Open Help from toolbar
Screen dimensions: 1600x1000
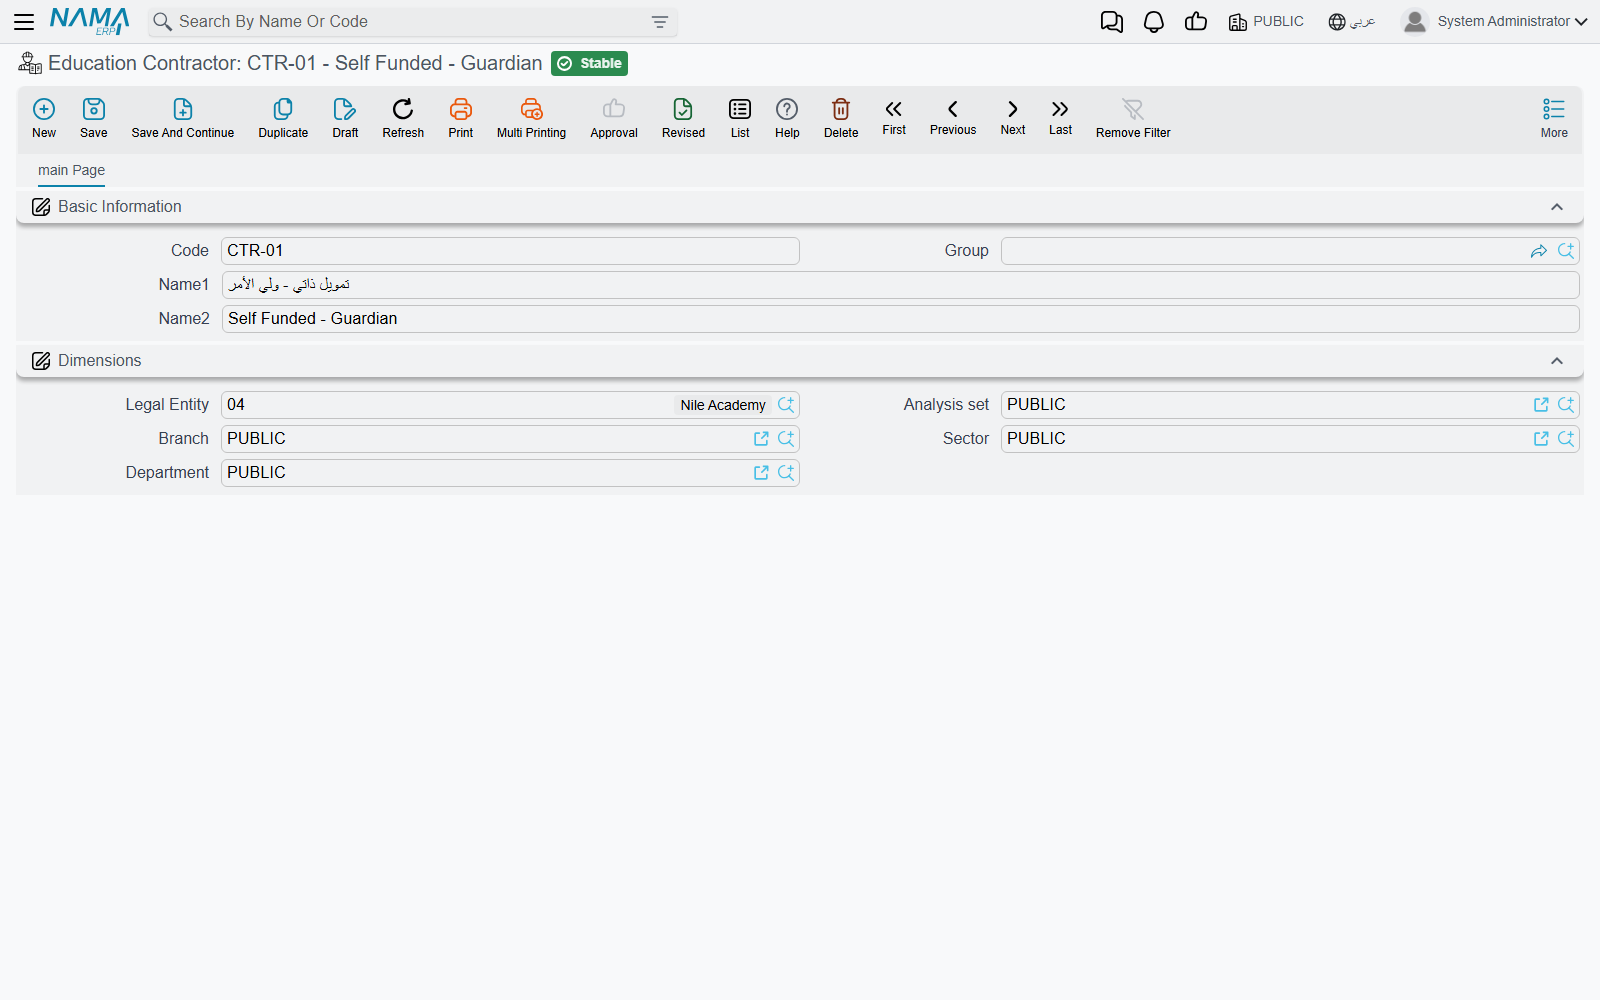point(787,118)
